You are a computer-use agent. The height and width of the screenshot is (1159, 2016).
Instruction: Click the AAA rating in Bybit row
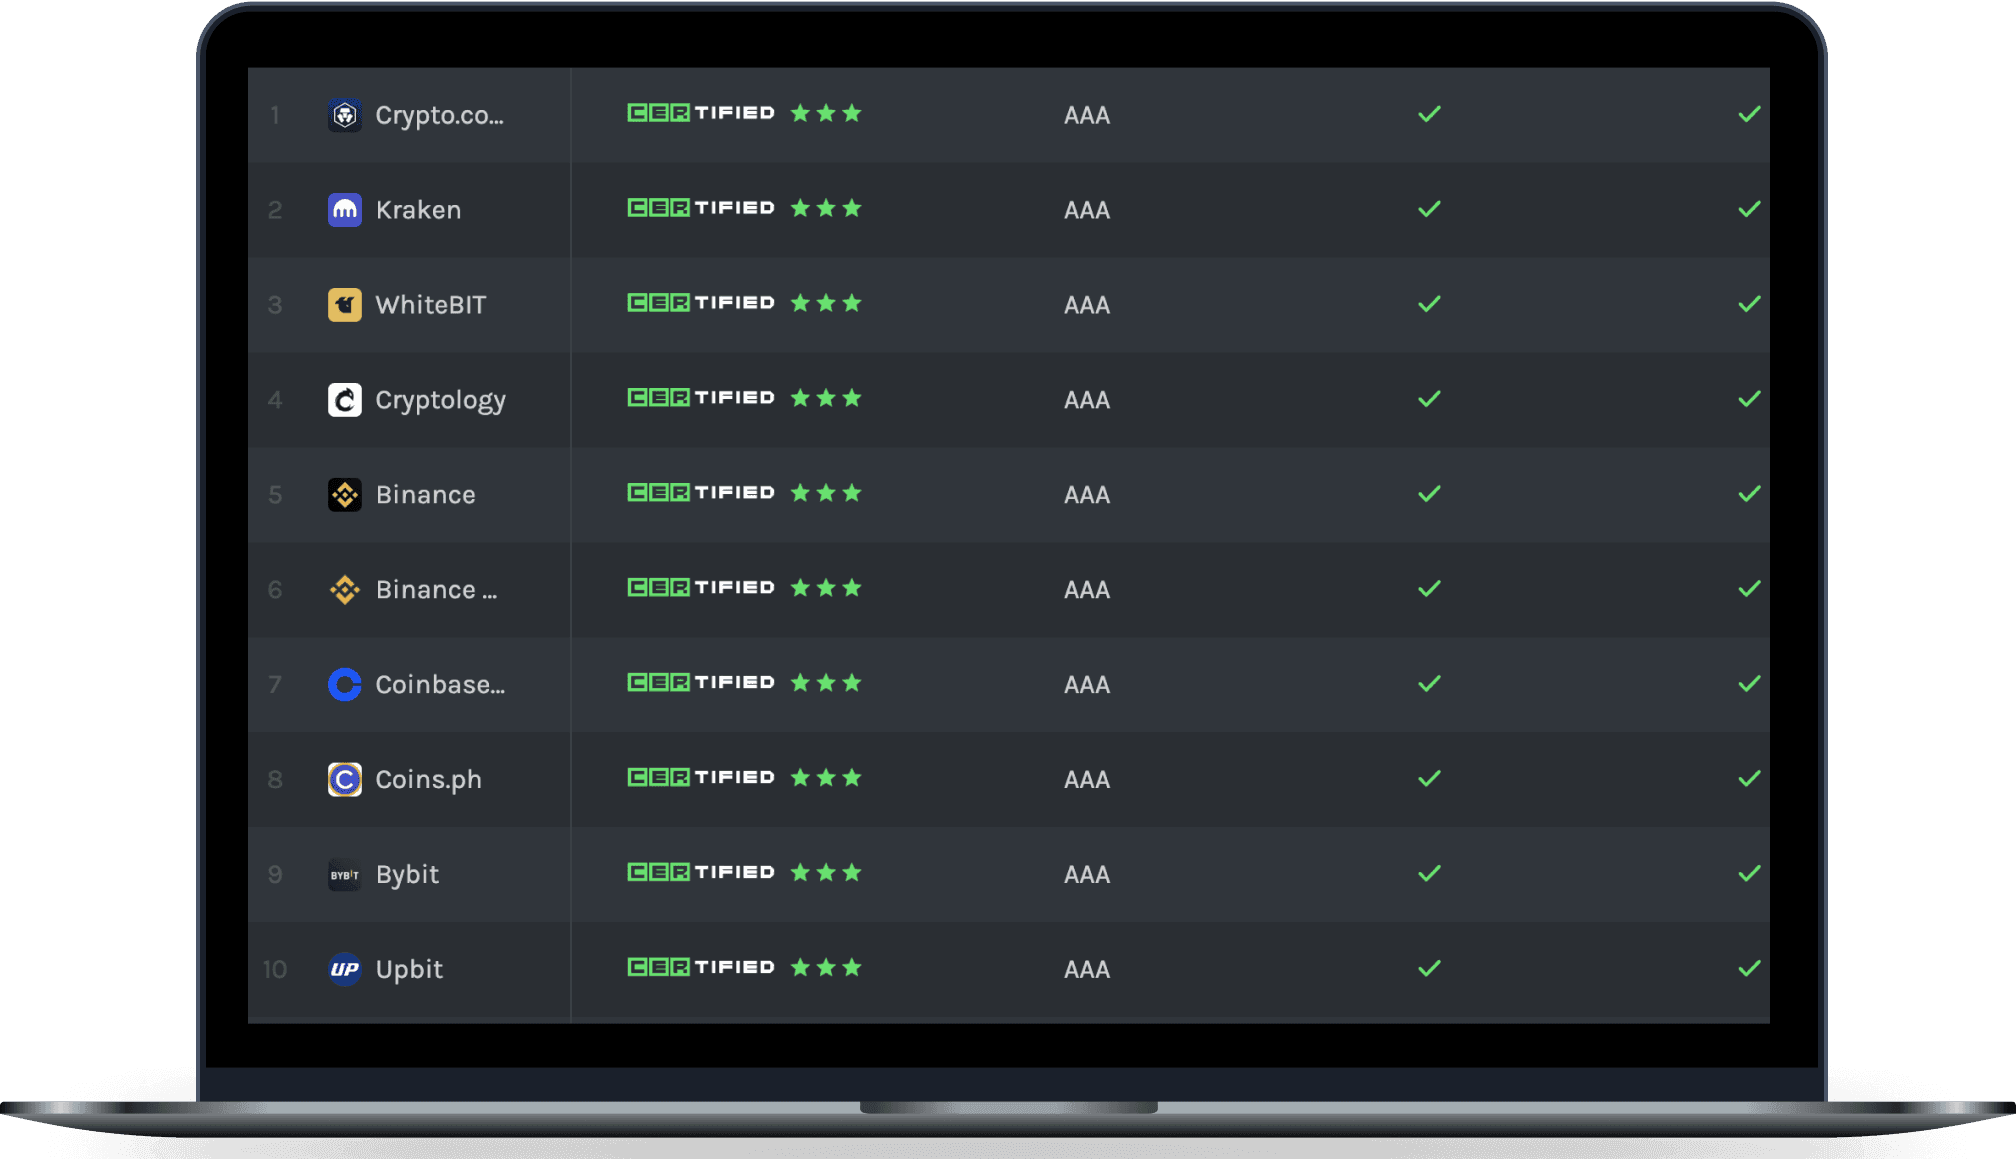click(1087, 876)
